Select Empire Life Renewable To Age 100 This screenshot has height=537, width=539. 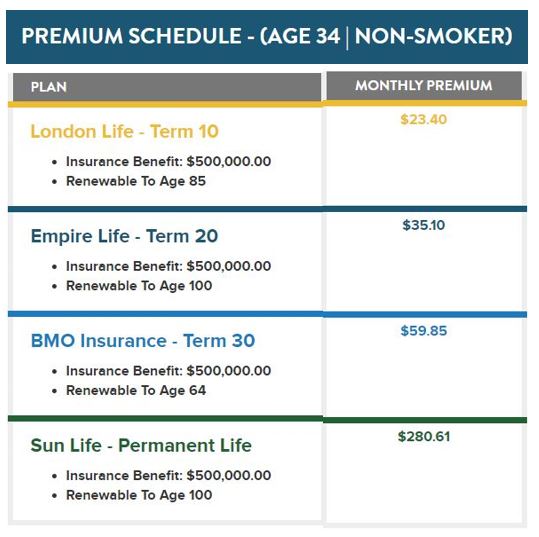139,286
